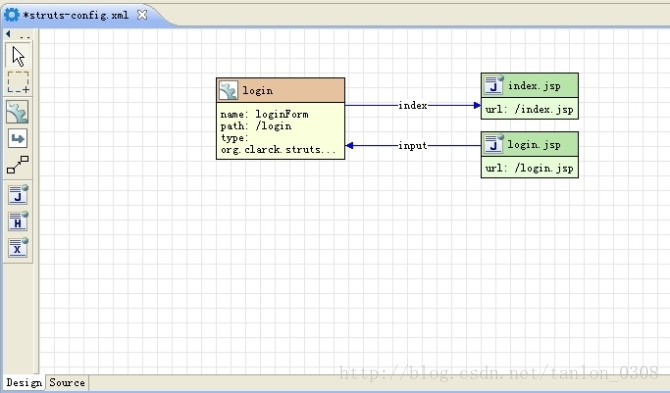
Task: Click the arrowhead at login input connection end
Action: (349, 146)
